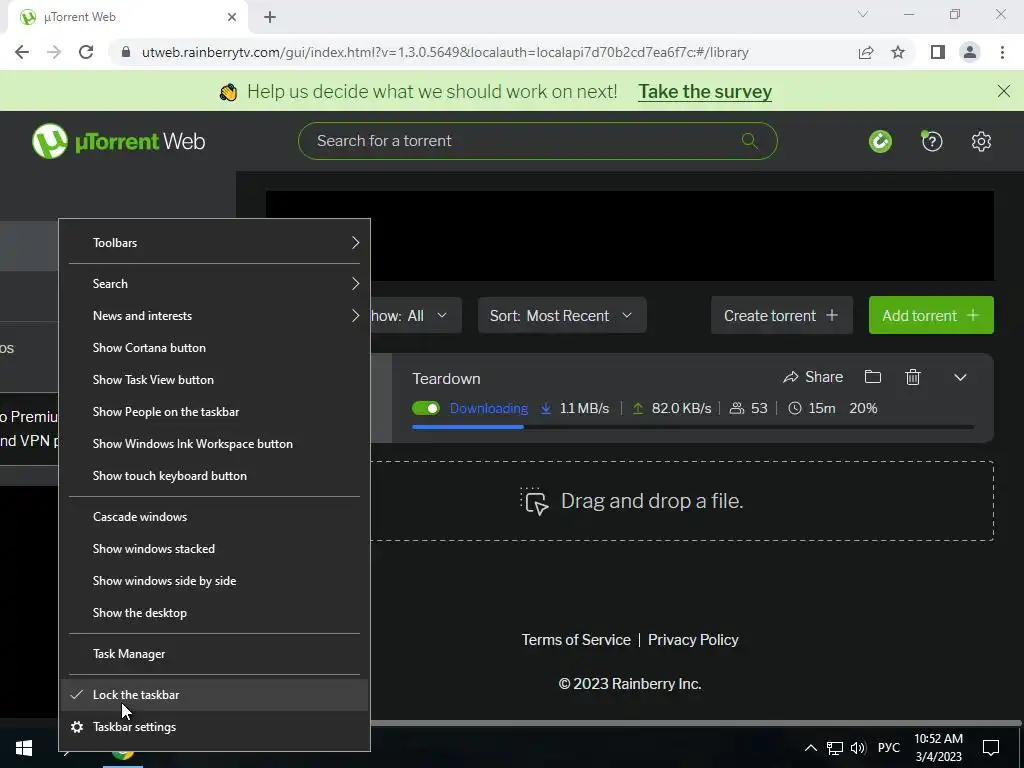
Task: Open Sort: Most Recent dropdown
Action: click(x=562, y=315)
